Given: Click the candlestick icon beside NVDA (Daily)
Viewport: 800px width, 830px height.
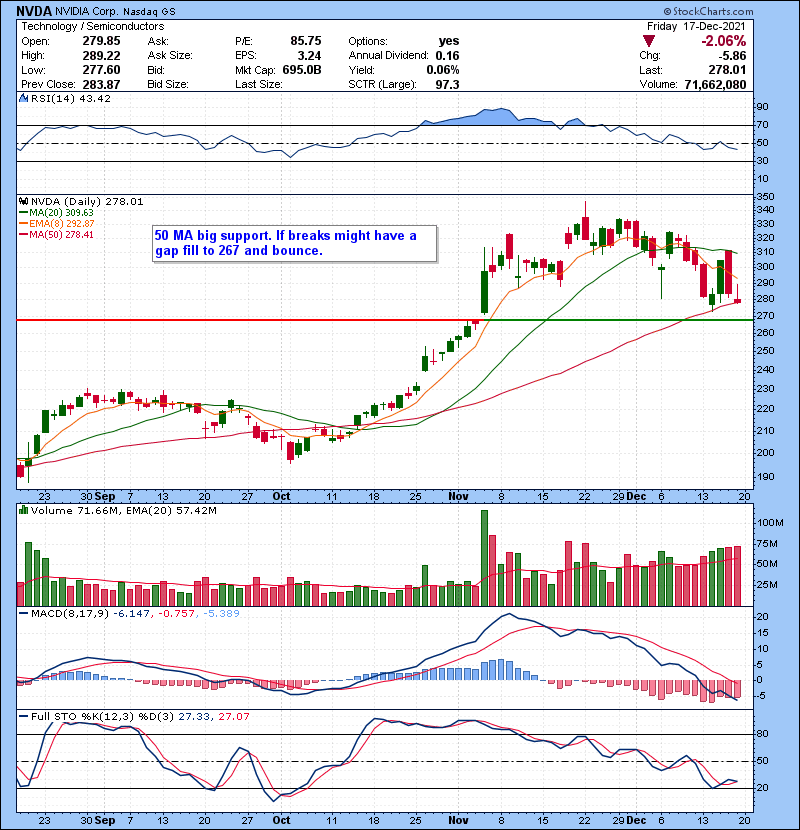Looking at the screenshot, I should pos(23,201).
